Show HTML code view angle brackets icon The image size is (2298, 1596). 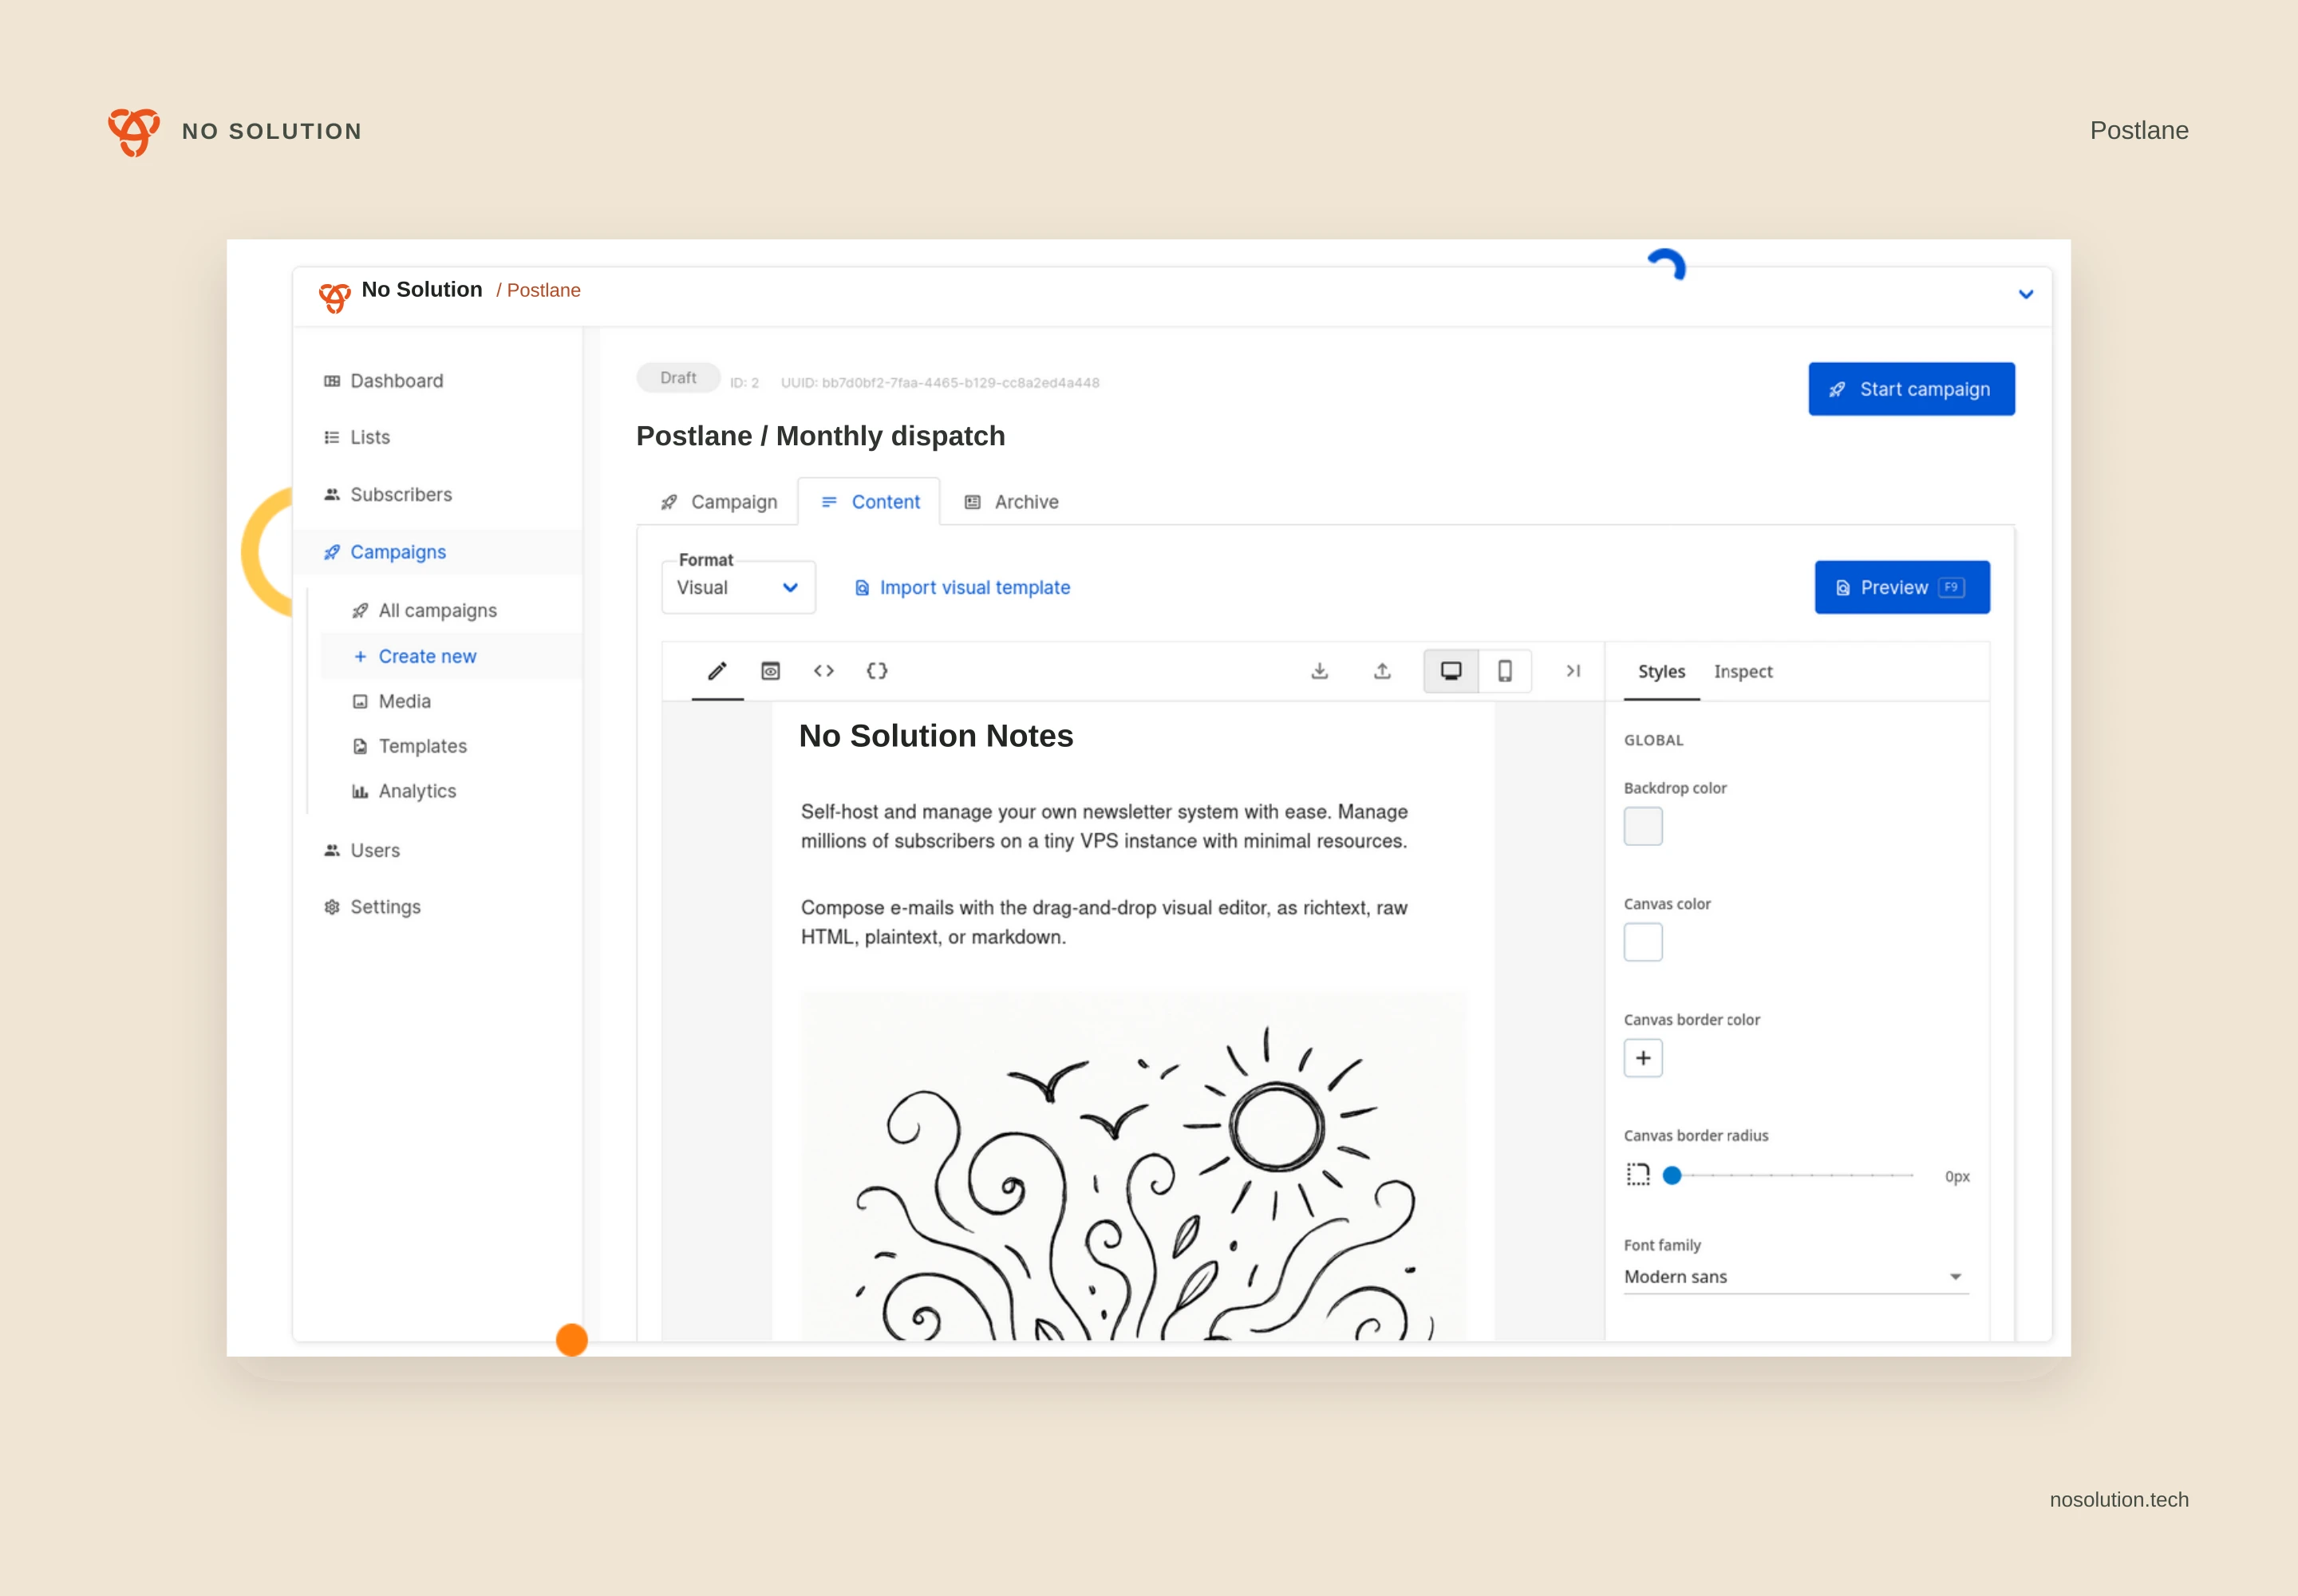pos(824,671)
